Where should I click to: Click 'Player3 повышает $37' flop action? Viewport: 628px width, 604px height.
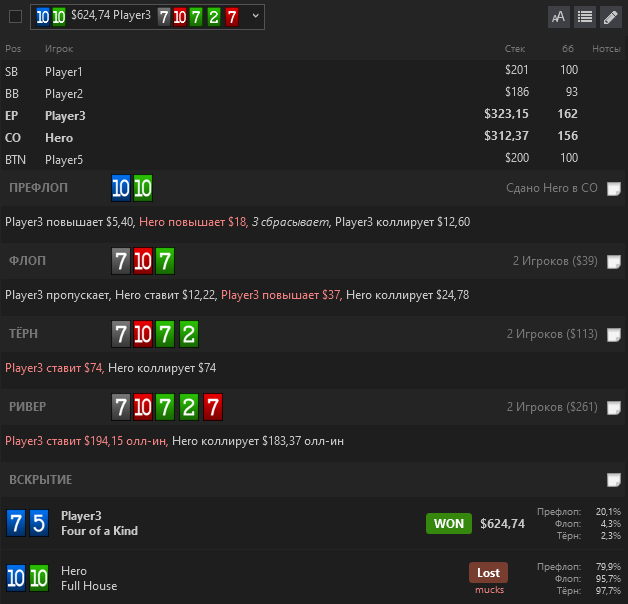coord(280,295)
